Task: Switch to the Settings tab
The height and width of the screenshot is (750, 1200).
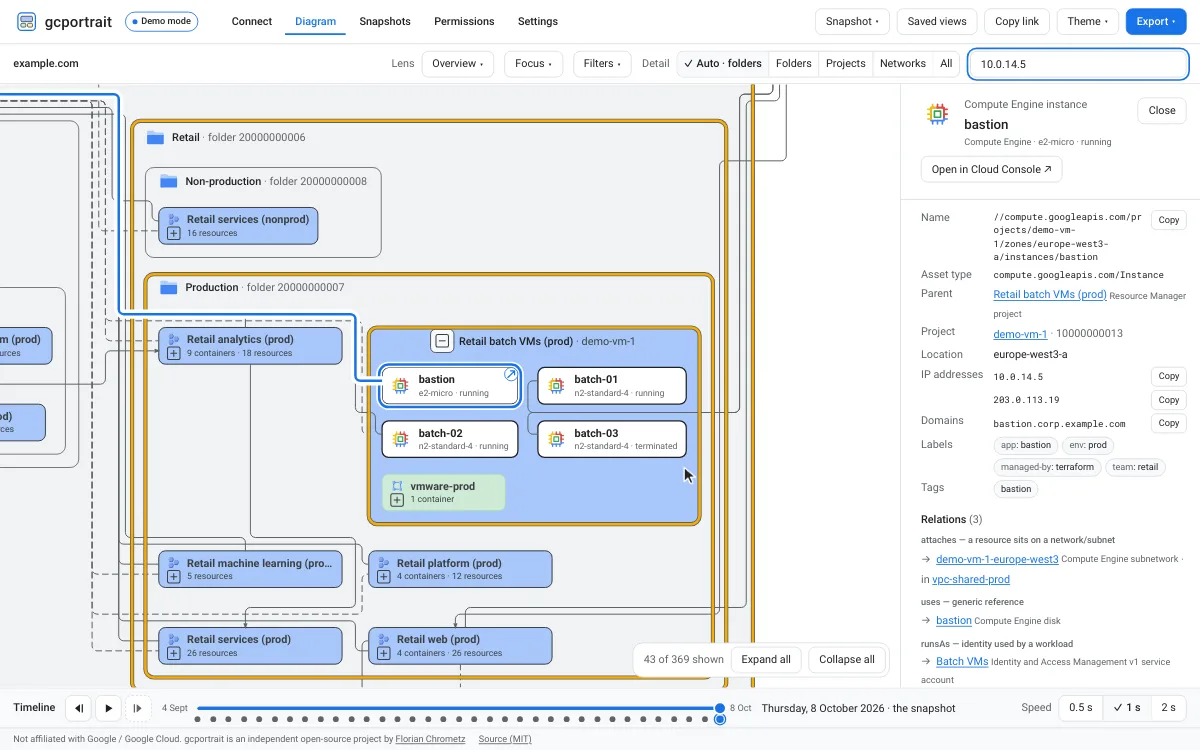Action: click(538, 21)
